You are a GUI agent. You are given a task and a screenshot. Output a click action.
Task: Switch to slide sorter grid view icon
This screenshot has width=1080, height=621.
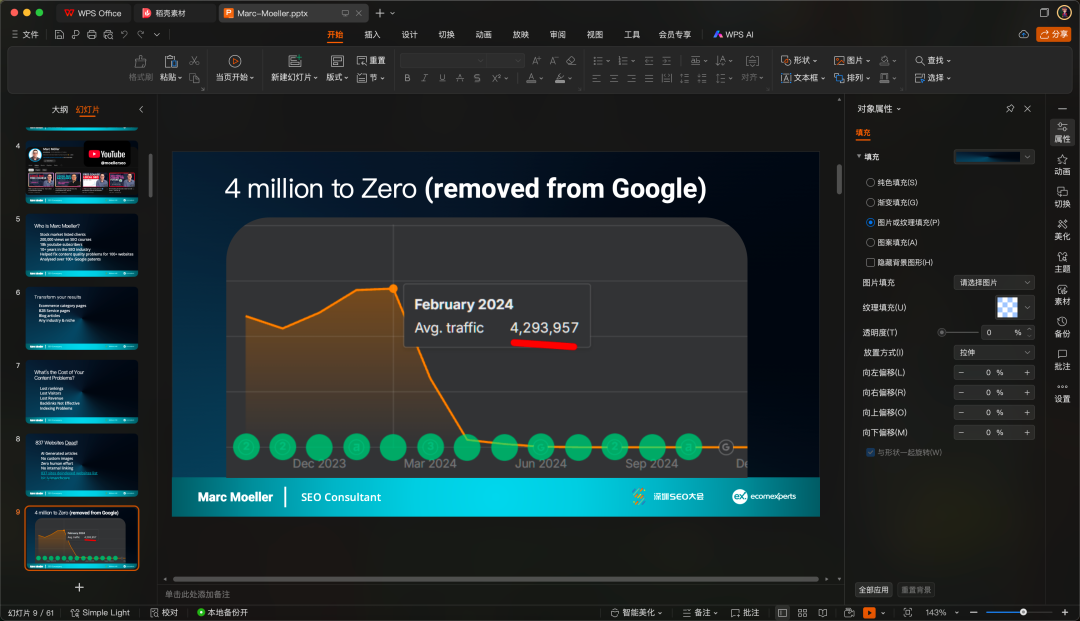pos(802,613)
